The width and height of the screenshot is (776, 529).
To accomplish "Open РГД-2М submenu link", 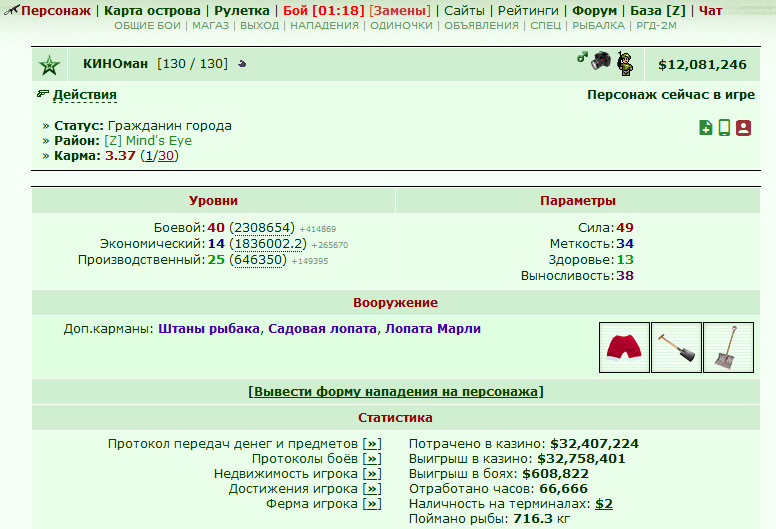I will click(x=656, y=26).
